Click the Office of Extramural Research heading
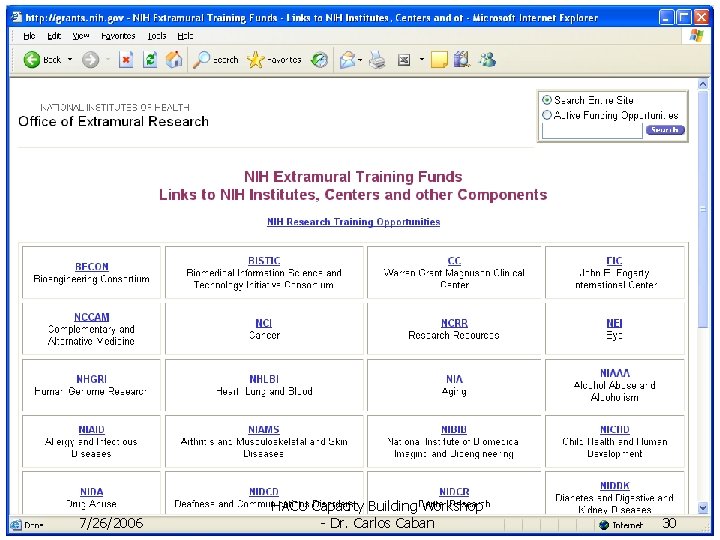Viewport: 720px width, 540px height. pos(113,121)
